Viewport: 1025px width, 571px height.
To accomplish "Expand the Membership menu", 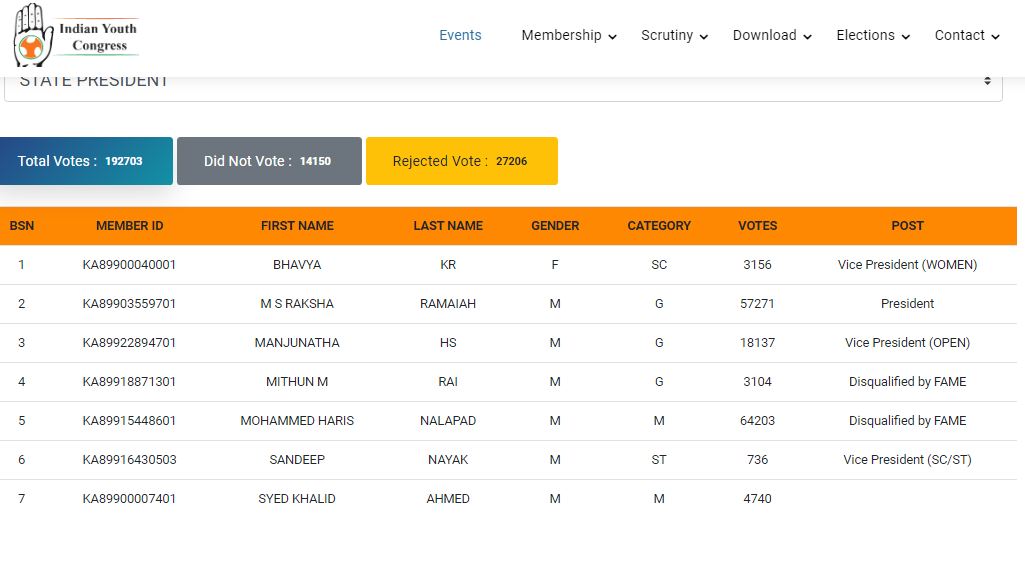I will pos(568,35).
